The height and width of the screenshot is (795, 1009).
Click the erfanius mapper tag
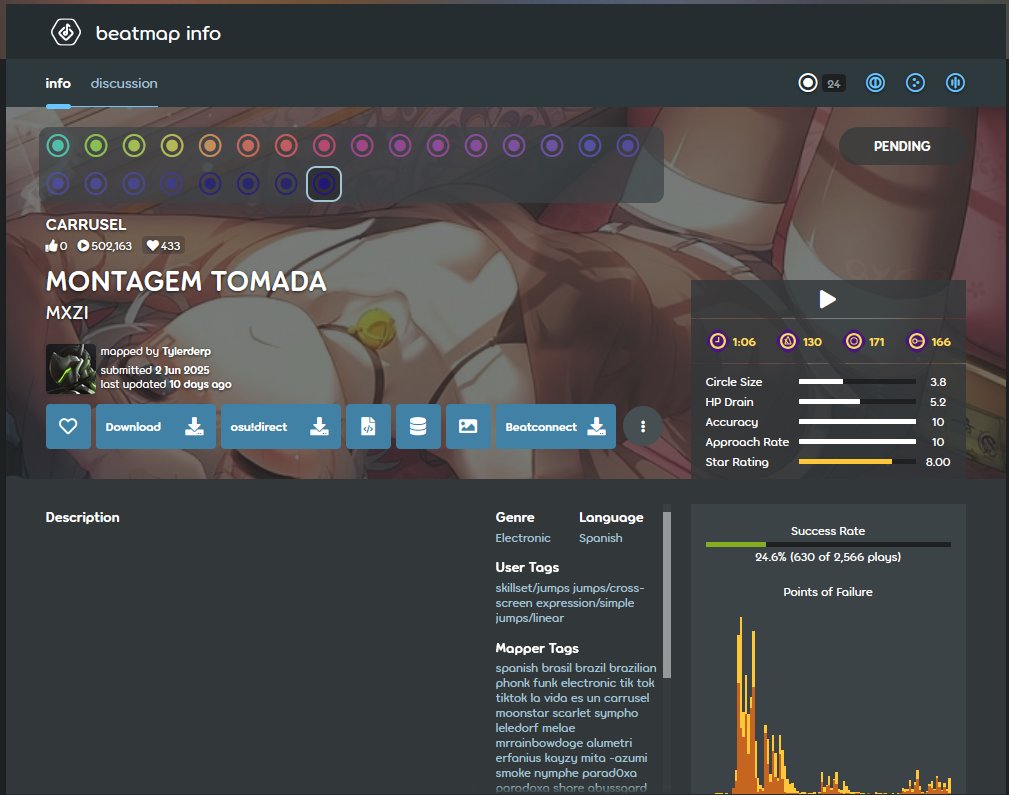518,758
